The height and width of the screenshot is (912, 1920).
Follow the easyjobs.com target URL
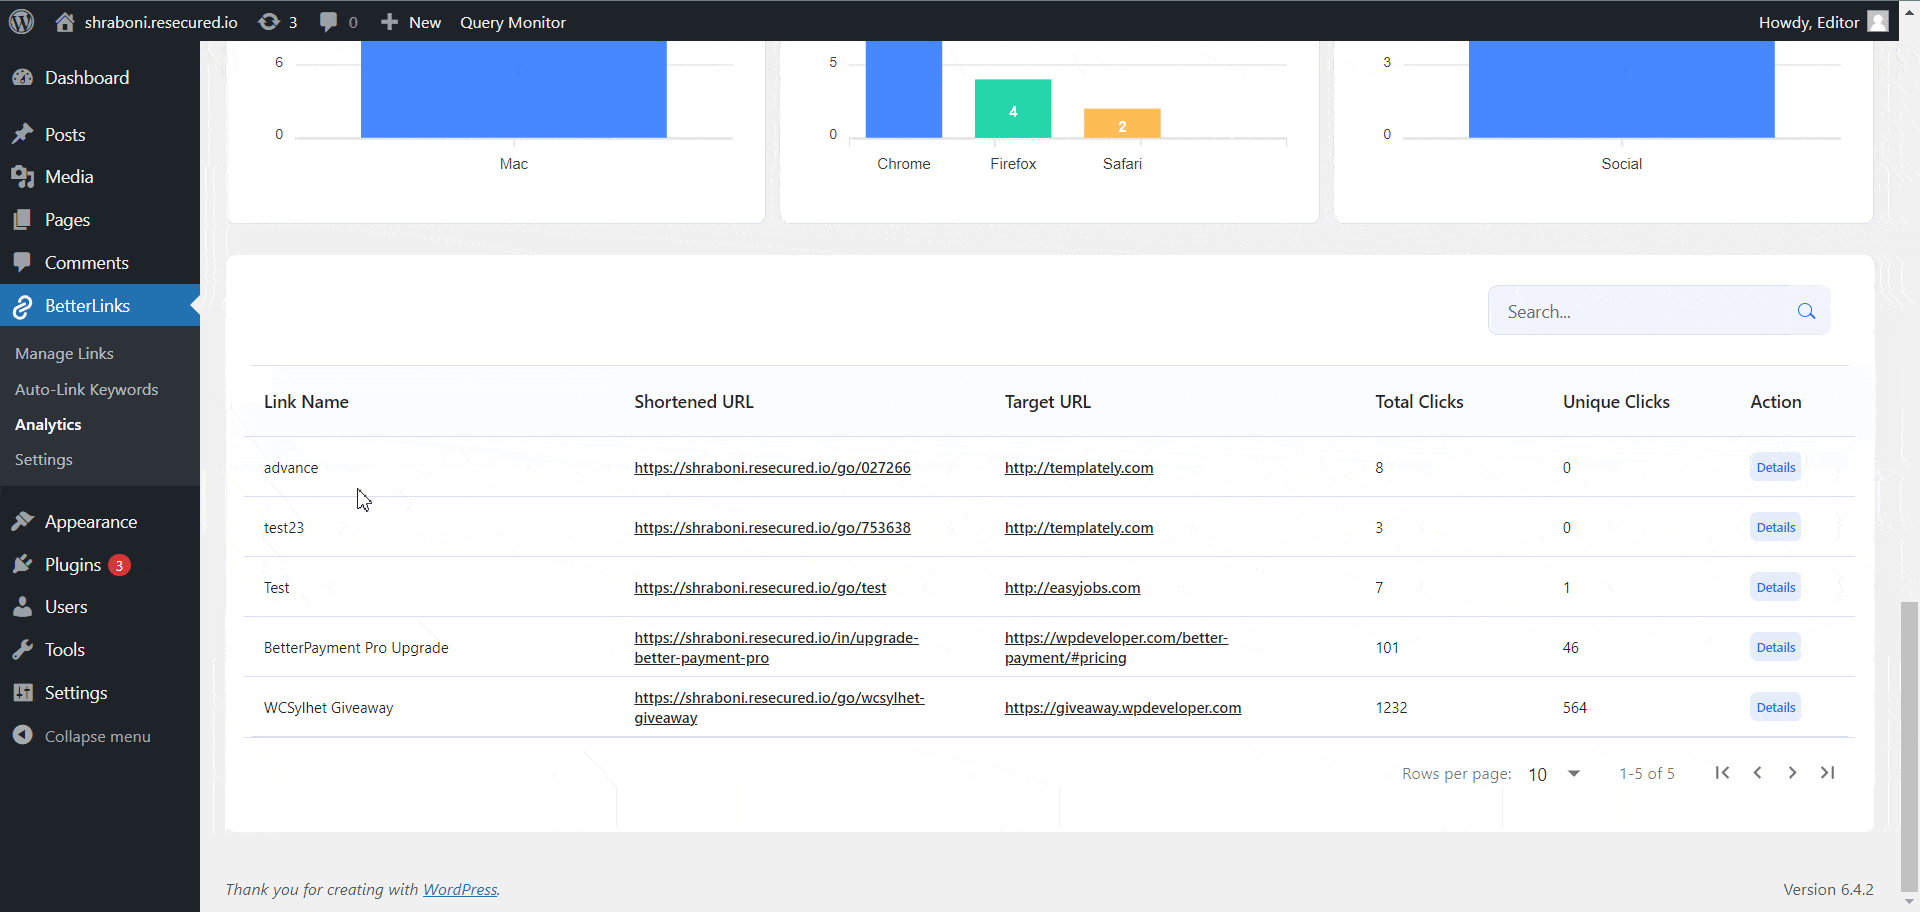tap(1072, 587)
